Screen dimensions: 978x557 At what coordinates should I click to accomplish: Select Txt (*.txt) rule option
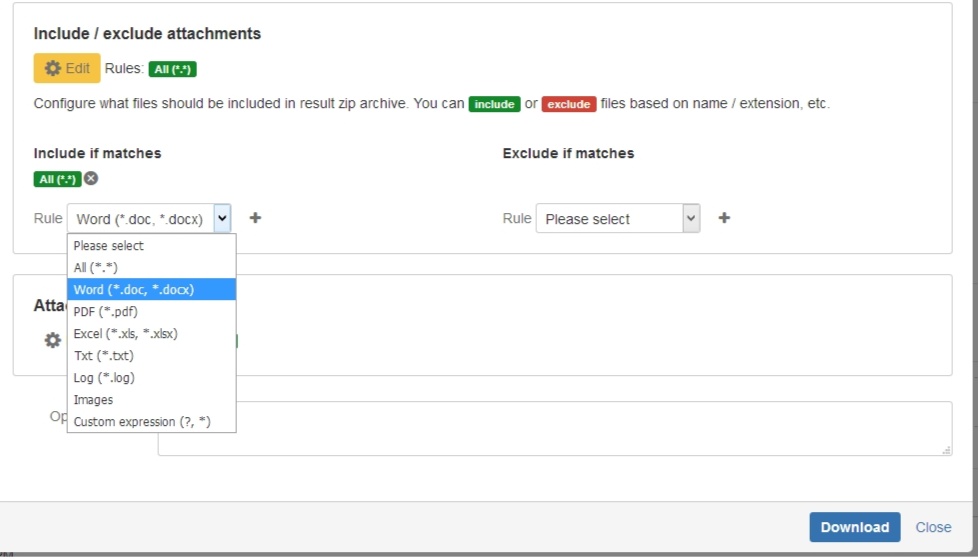coord(104,356)
